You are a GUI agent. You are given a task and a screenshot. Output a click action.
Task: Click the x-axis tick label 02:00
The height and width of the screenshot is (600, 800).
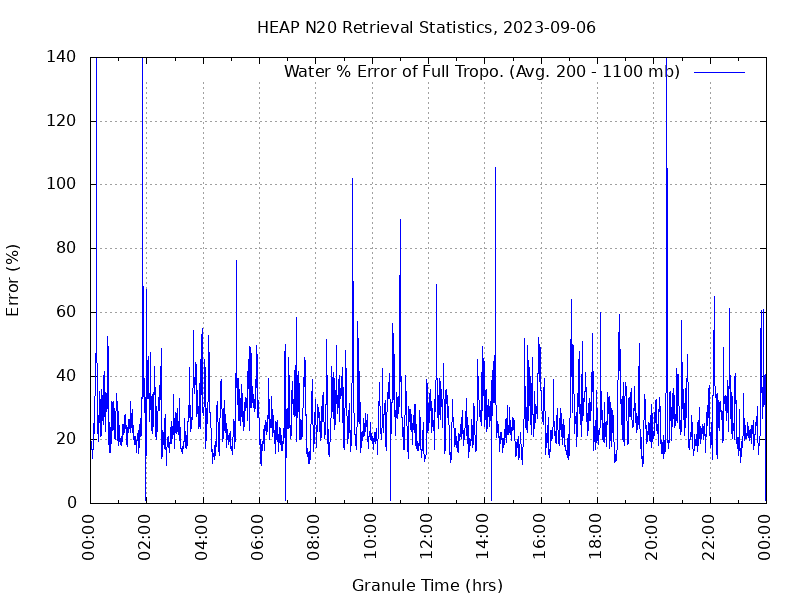click(x=145, y=537)
